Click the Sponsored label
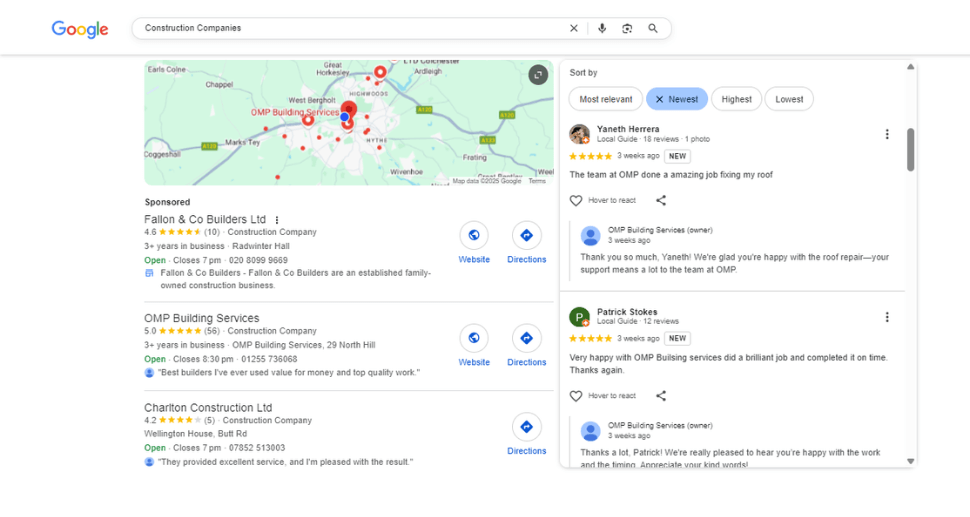This screenshot has height=517, width=970. click(x=167, y=202)
